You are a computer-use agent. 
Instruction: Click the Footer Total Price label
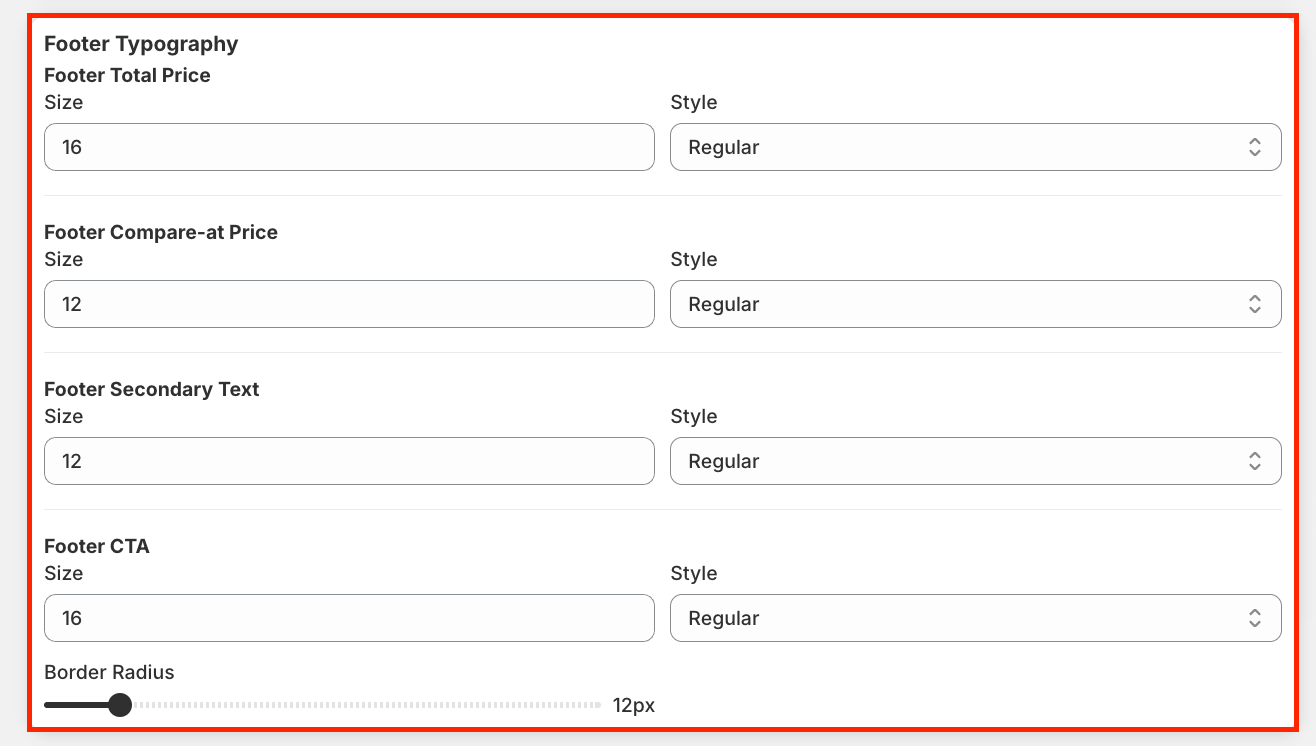pos(127,75)
